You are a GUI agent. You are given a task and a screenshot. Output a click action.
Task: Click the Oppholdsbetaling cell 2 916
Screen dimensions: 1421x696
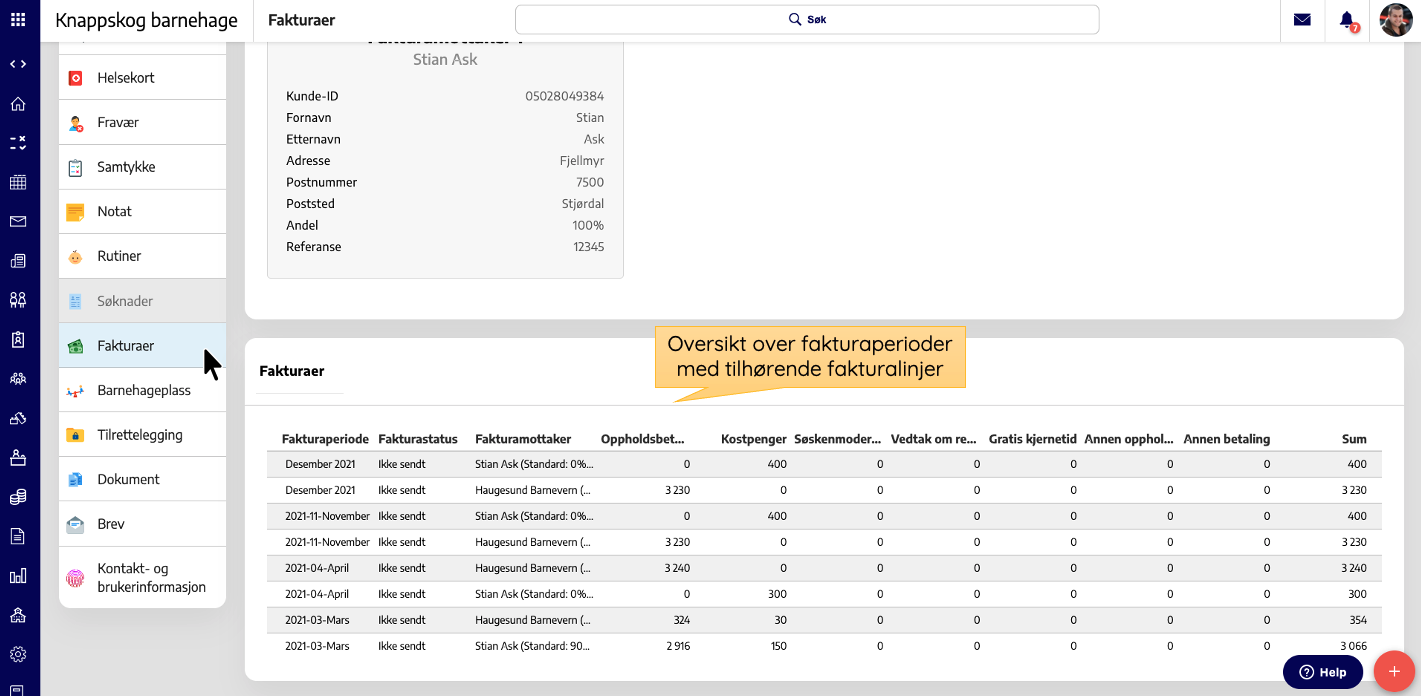[x=677, y=646]
